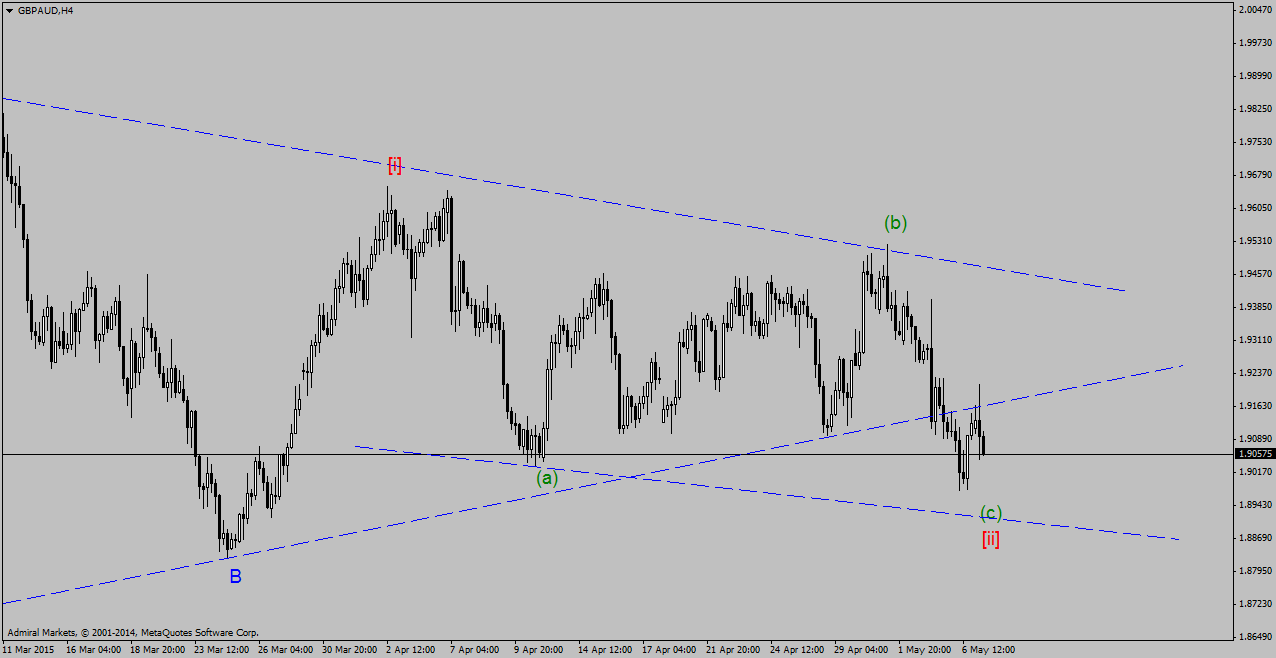Click the 23 Mar 12:00 time label
Screen dimensions: 1276x658
(220, 650)
